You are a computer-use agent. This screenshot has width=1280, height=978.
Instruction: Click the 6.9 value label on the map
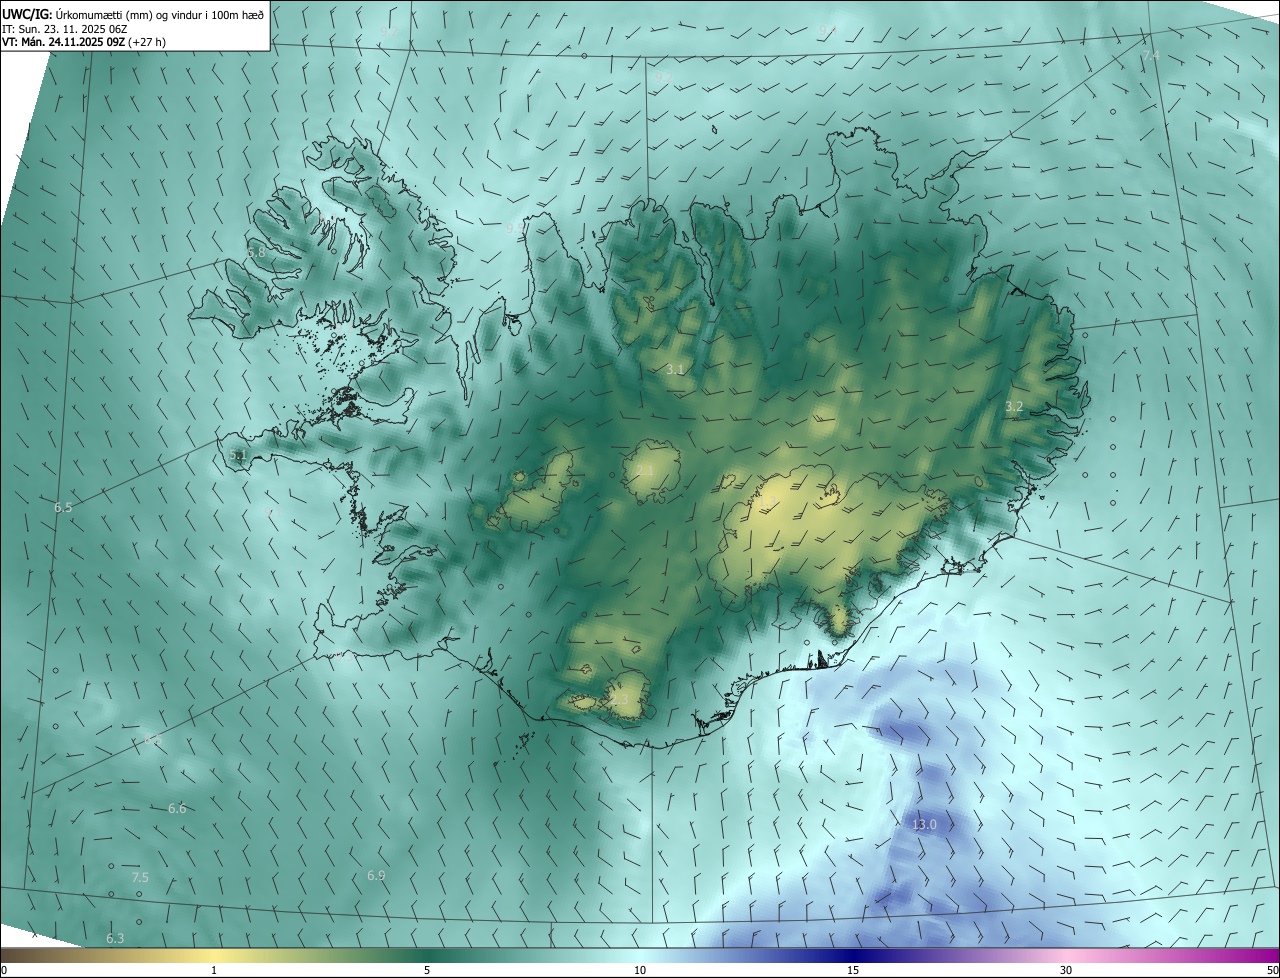(x=376, y=875)
